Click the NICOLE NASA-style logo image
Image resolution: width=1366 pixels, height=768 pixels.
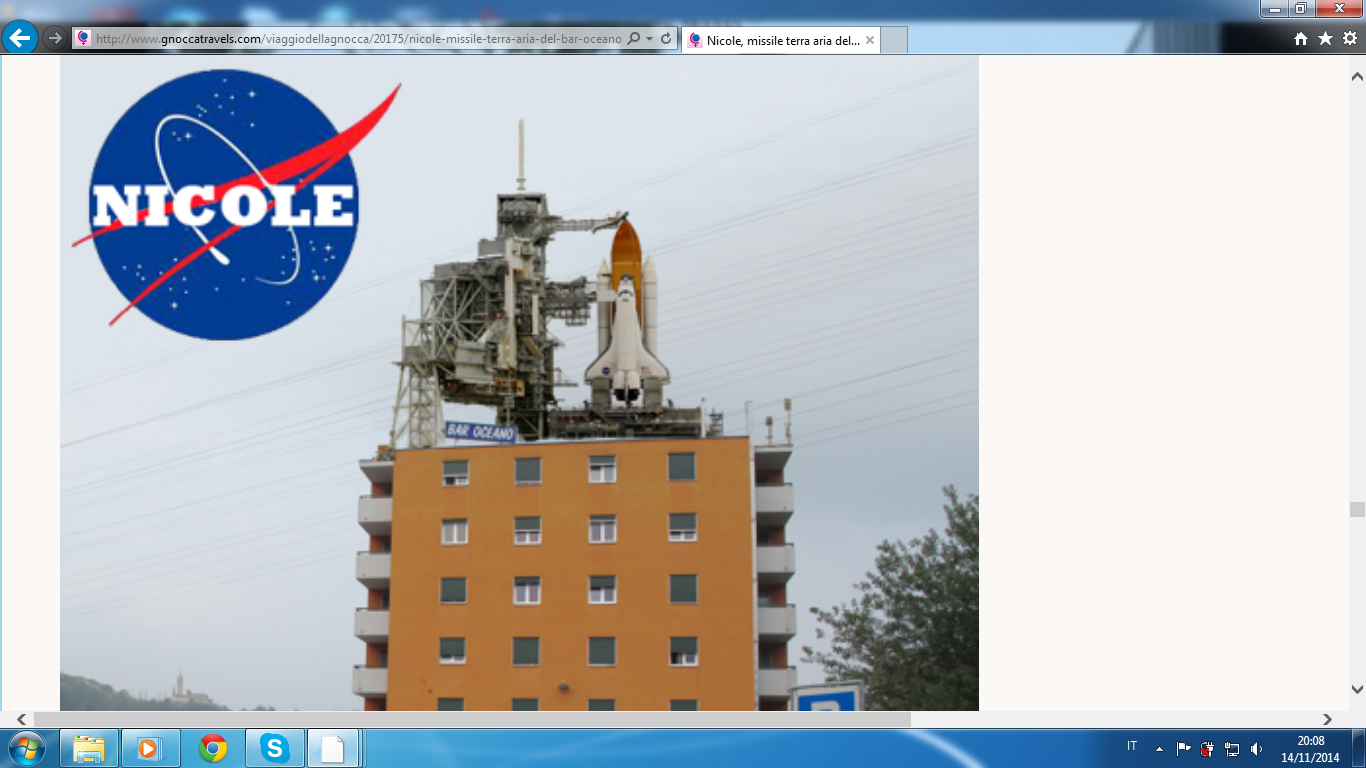(225, 205)
